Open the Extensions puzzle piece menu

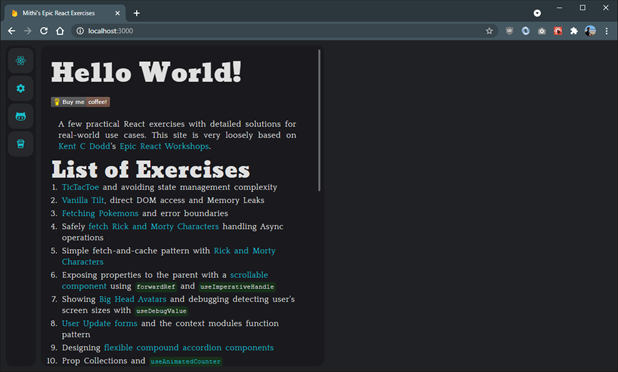pyautogui.click(x=574, y=31)
